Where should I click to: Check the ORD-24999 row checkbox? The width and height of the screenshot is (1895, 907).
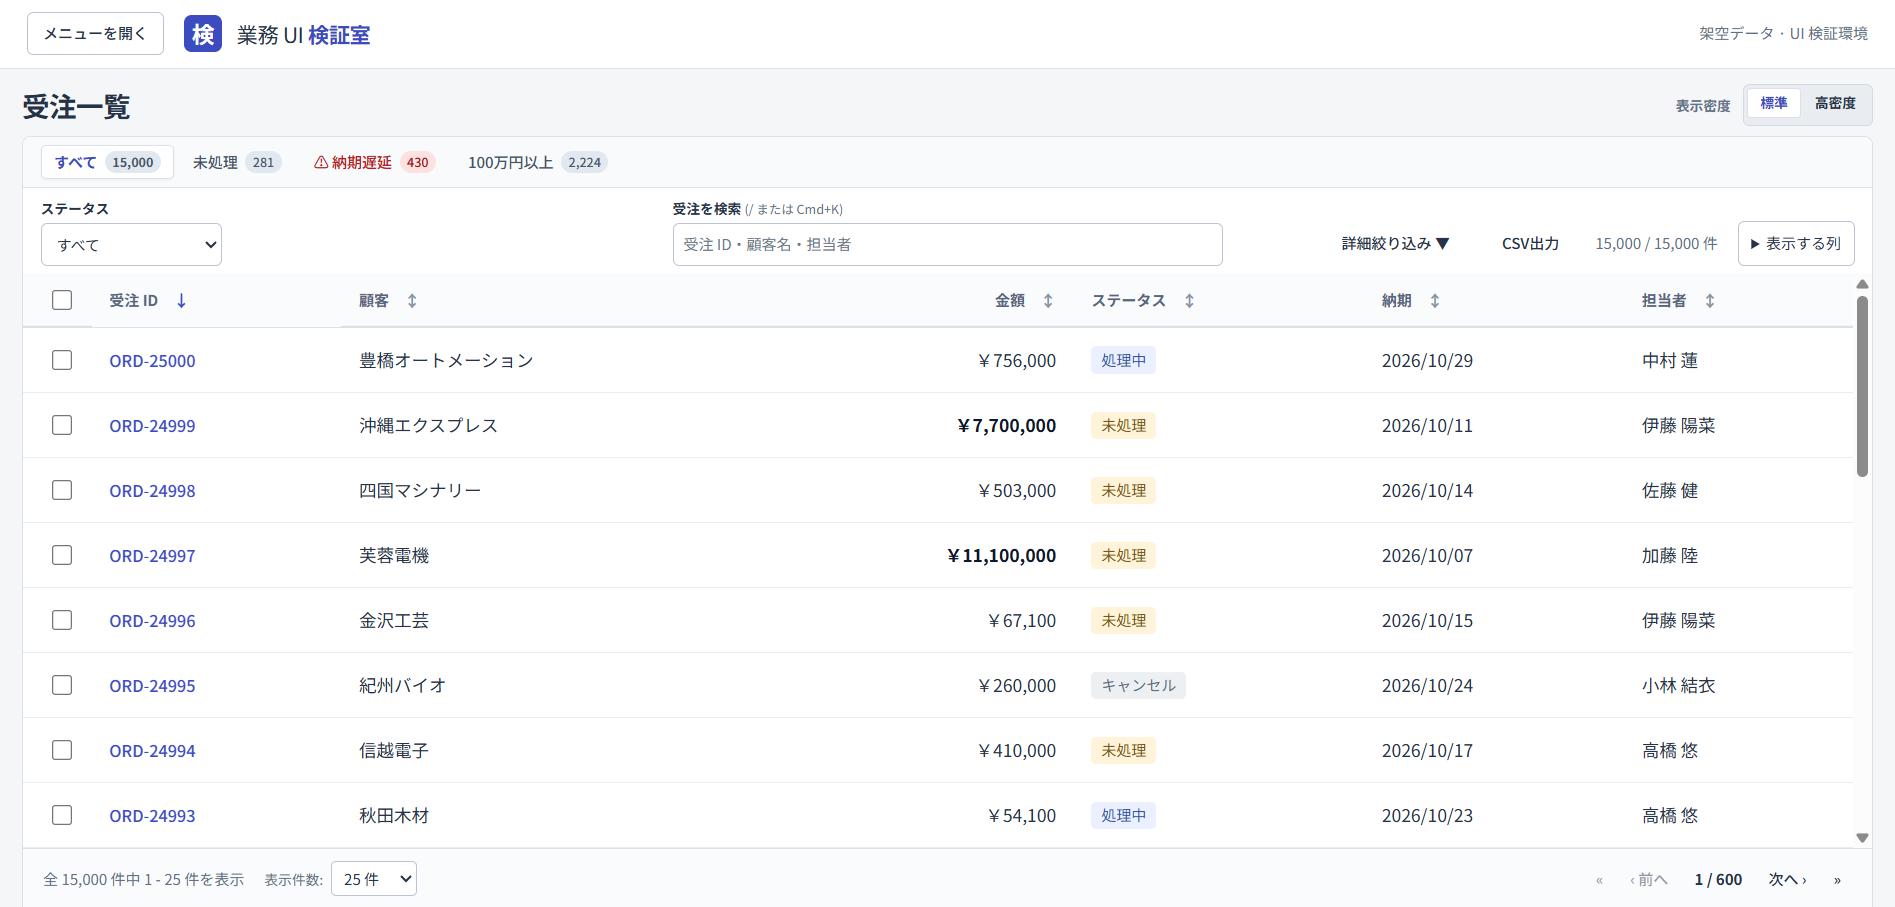62,425
